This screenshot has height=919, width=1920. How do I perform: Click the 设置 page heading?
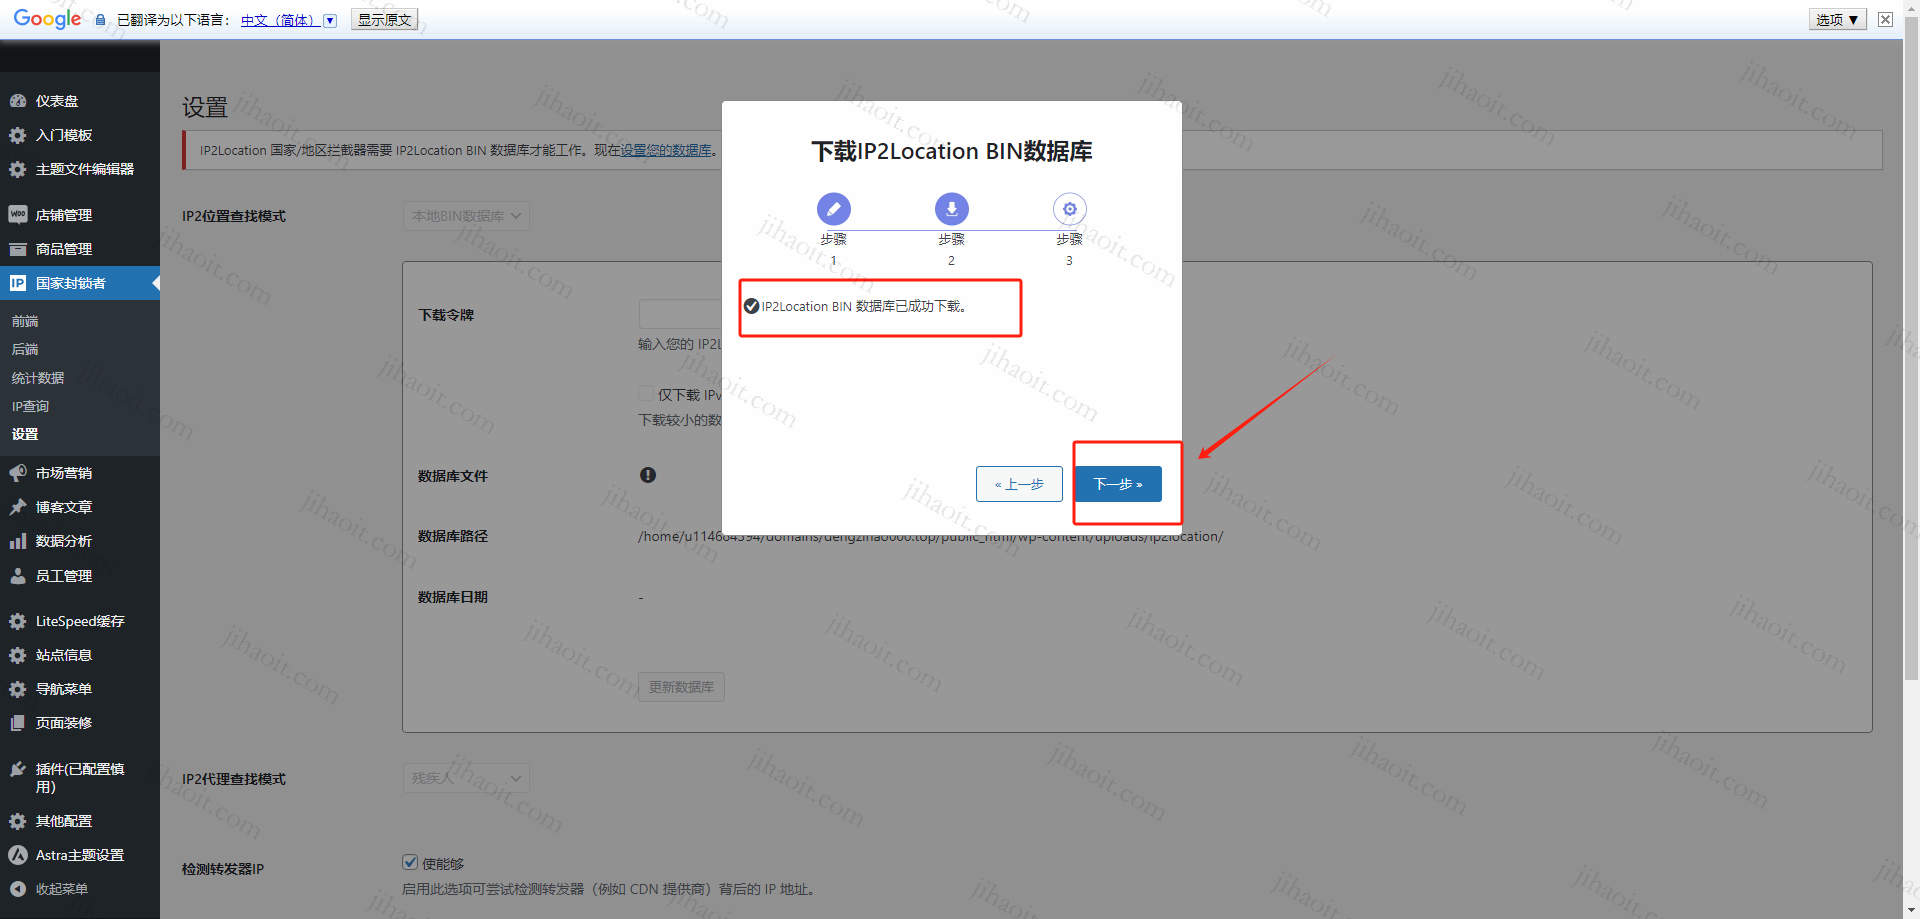pyautogui.click(x=205, y=107)
